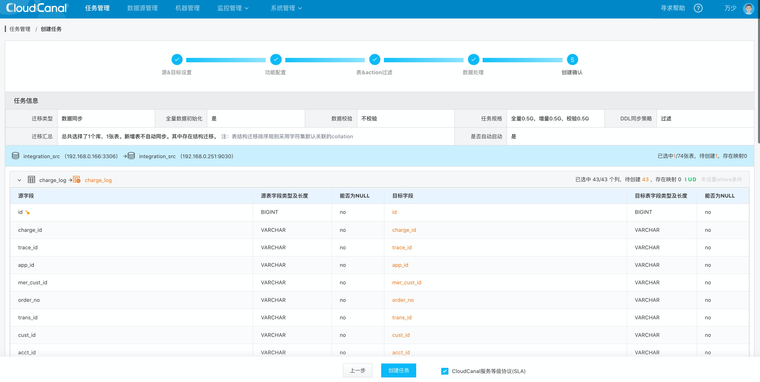Click step 4 数据处理 check circle
Viewport: 760px width, 382px height.
pyautogui.click(x=474, y=60)
